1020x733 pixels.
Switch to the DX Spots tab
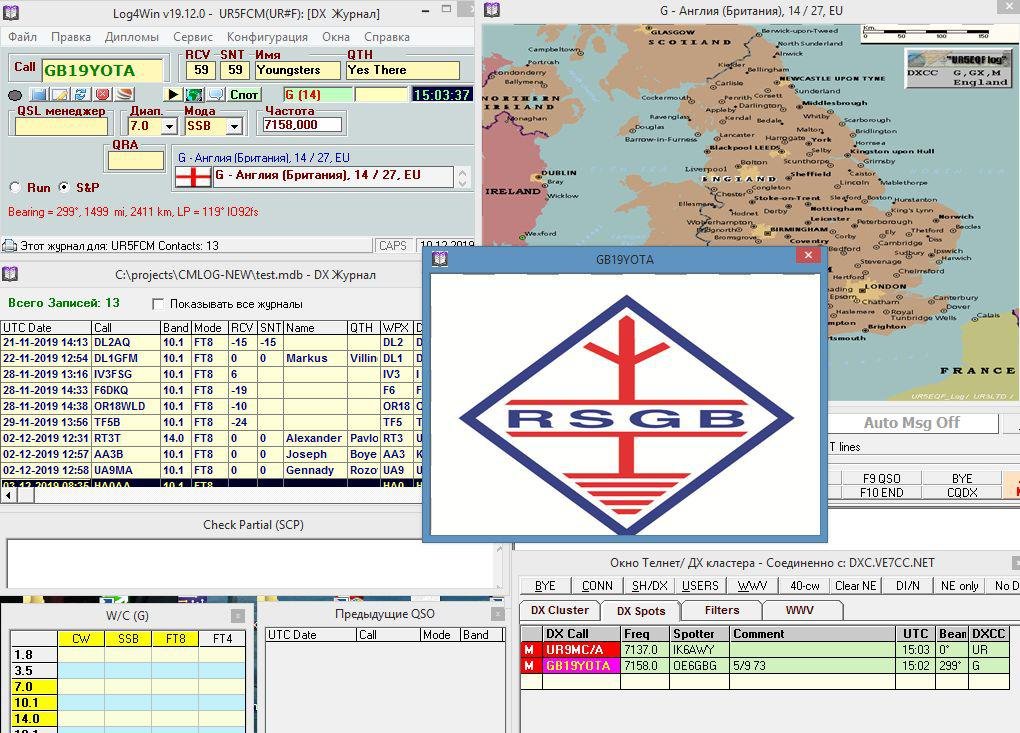tap(641, 611)
